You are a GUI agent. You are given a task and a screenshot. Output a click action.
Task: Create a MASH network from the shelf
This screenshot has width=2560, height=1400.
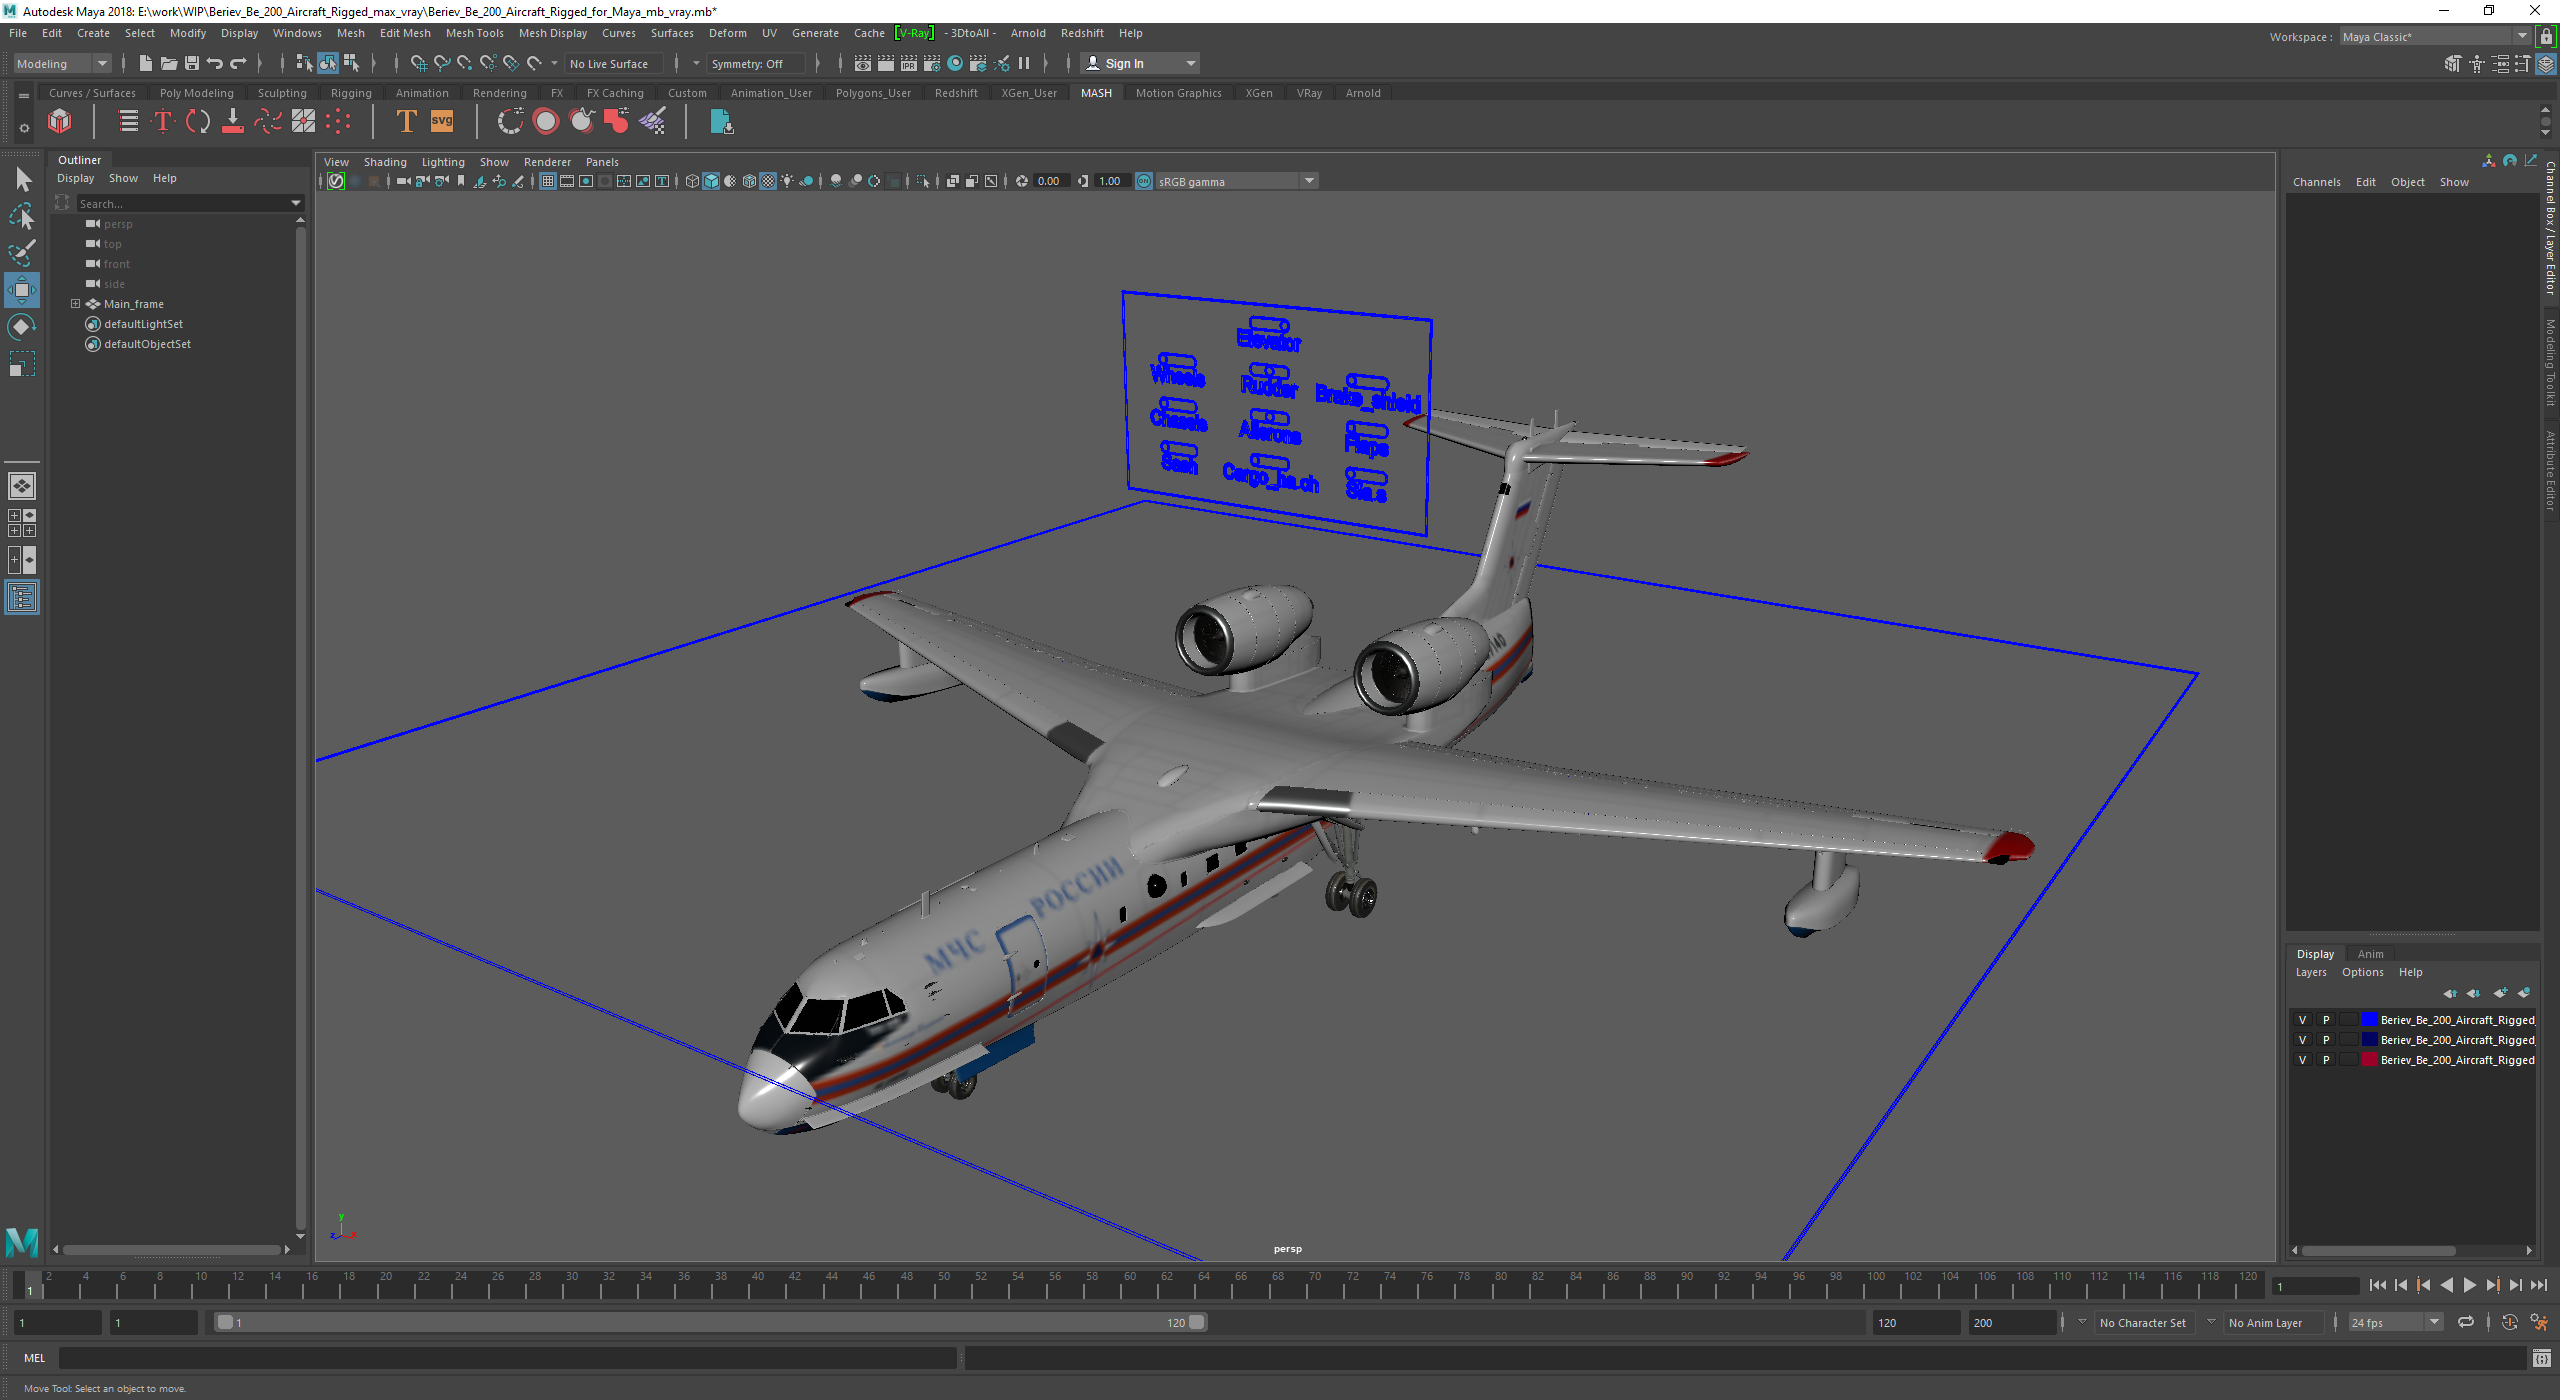coord(60,122)
